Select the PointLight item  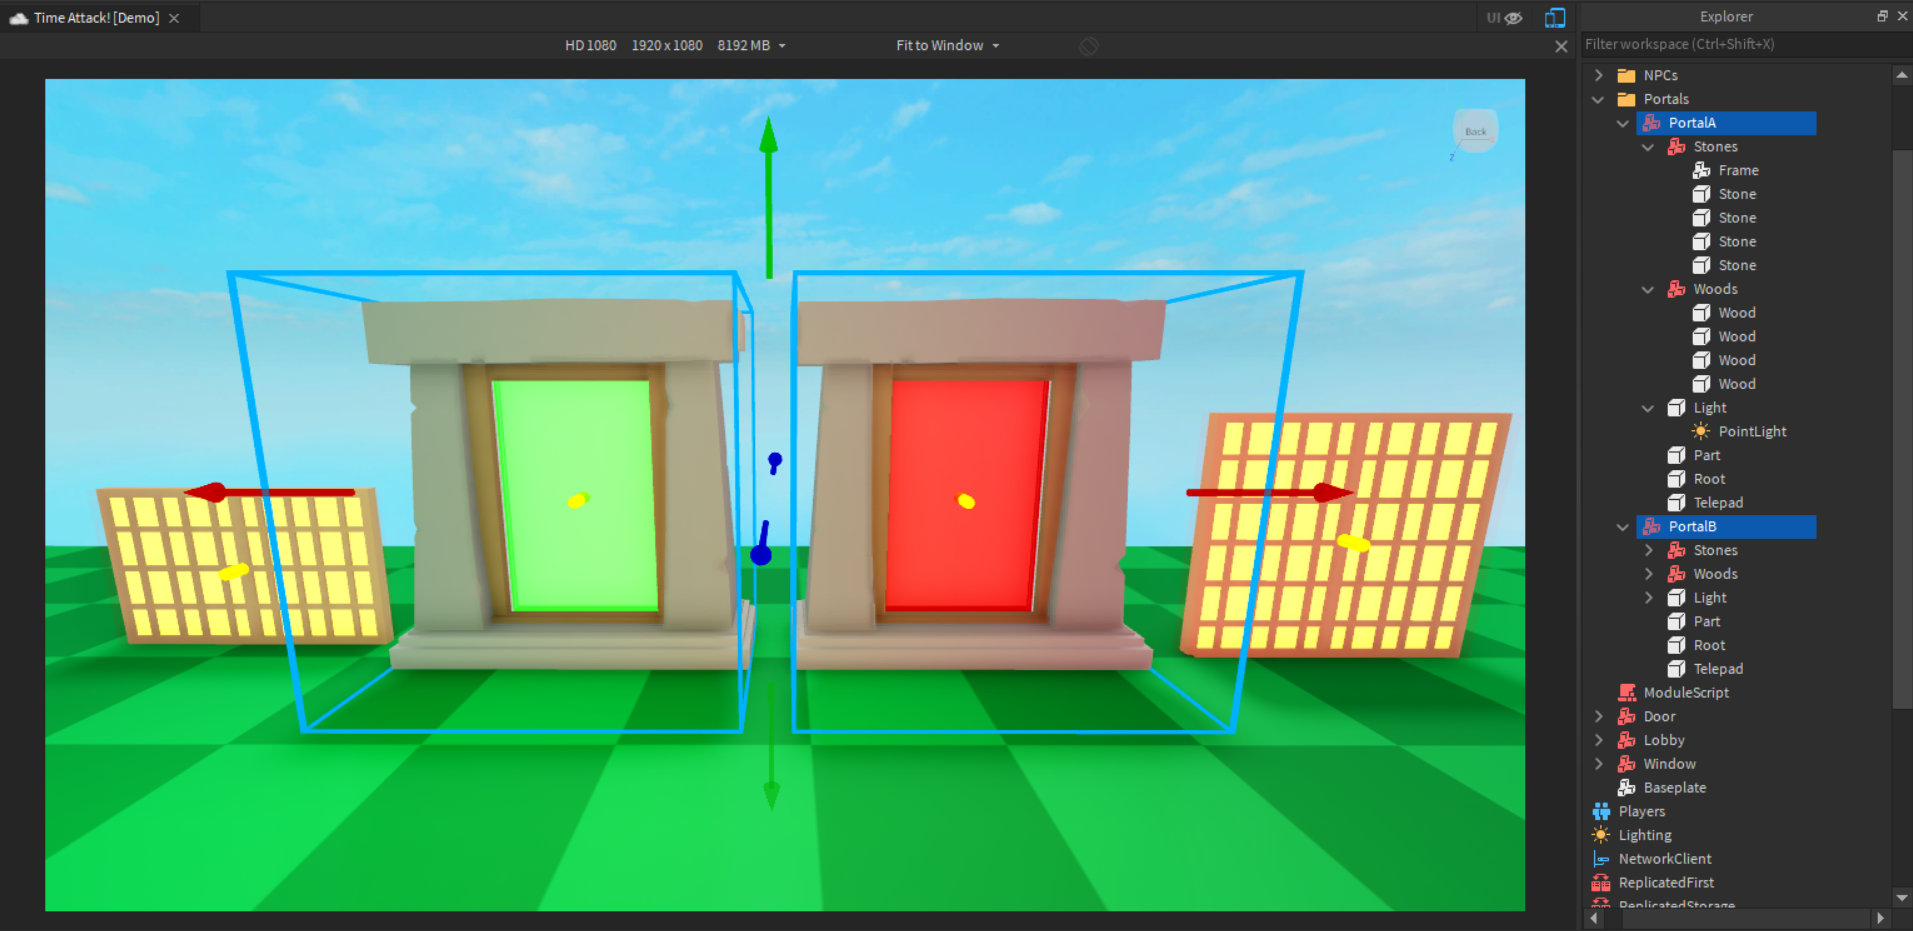(1752, 432)
